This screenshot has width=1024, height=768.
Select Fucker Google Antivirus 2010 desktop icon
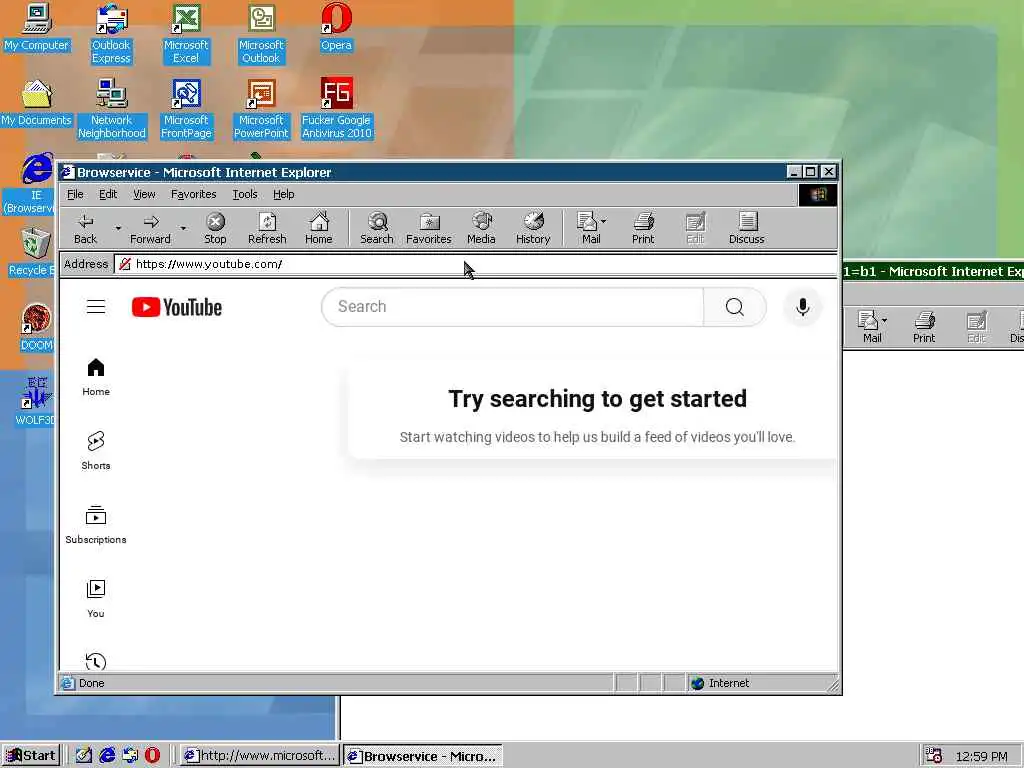pos(336,109)
